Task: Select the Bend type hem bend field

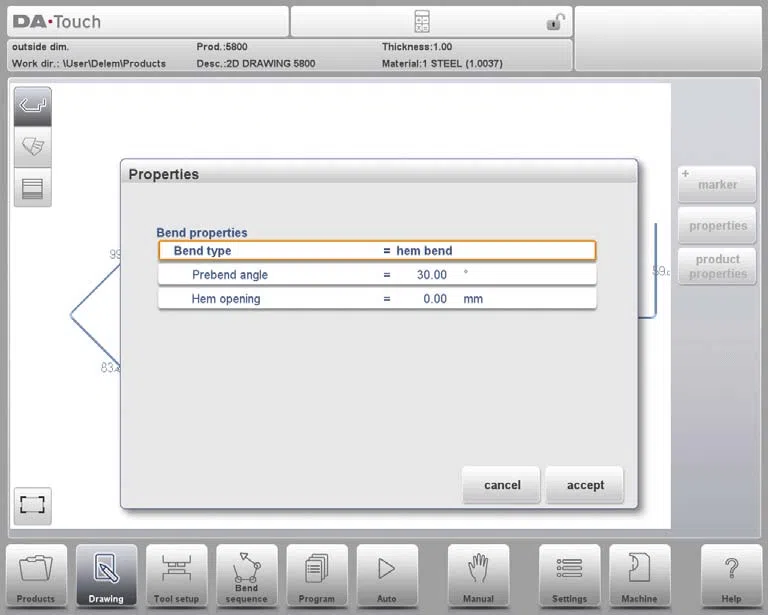Action: 377,251
